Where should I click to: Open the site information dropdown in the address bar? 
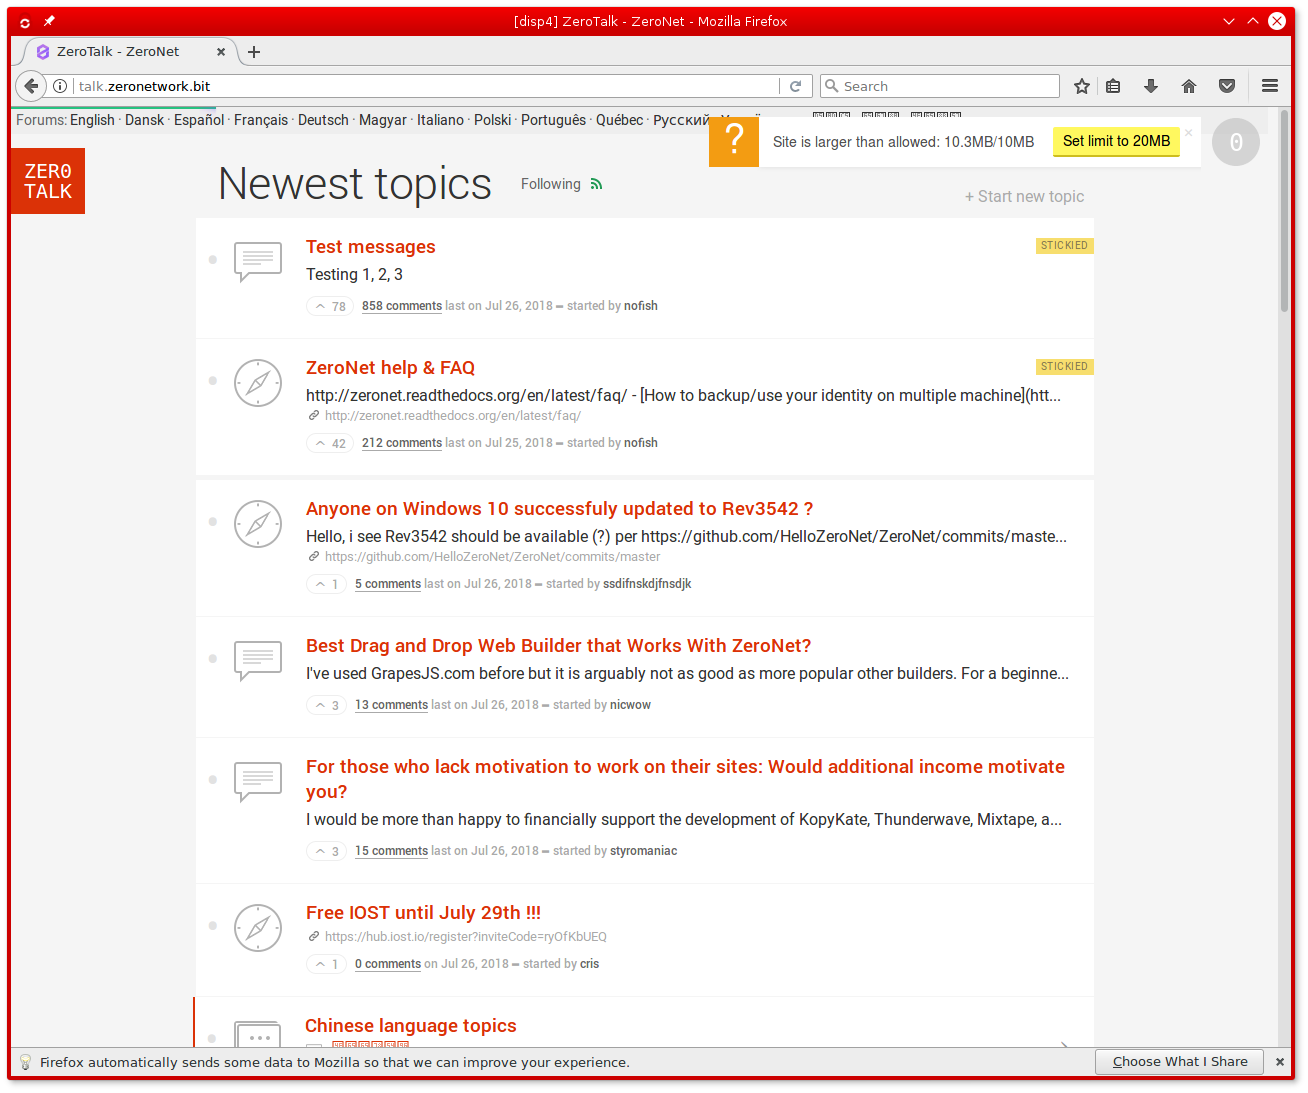[60, 86]
